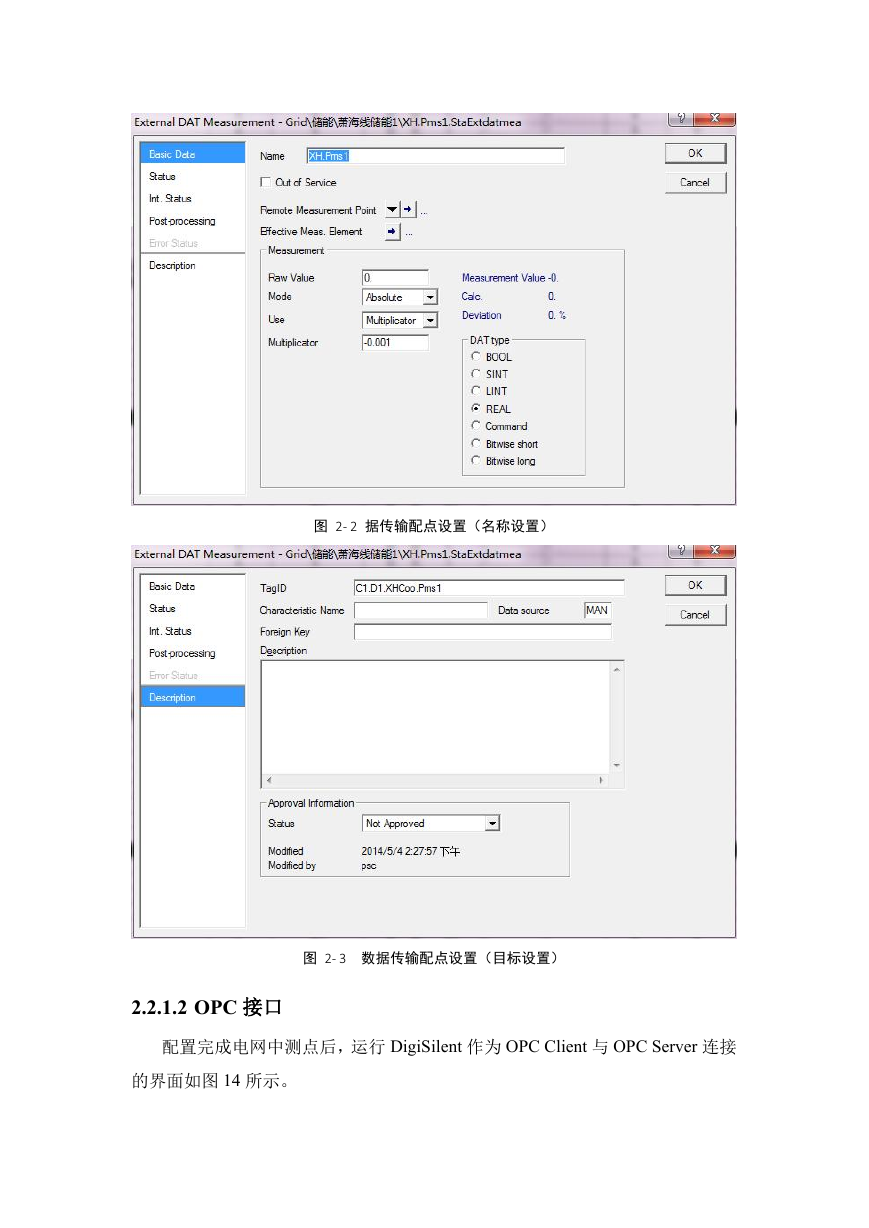The height and width of the screenshot is (1228, 869).
Task: Click the help icon of the TagID dialog
Action: pos(680,551)
